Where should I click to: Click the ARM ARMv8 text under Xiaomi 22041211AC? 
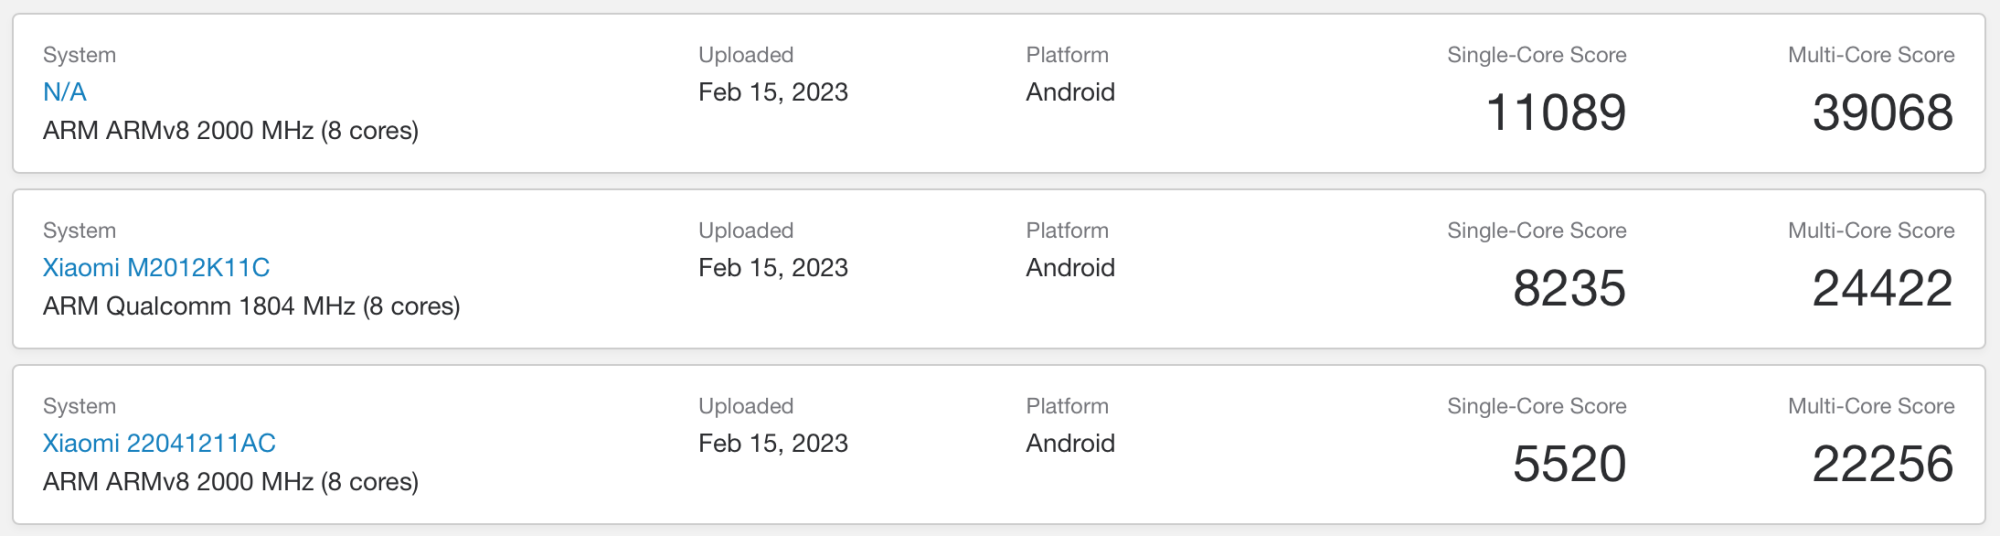[230, 482]
